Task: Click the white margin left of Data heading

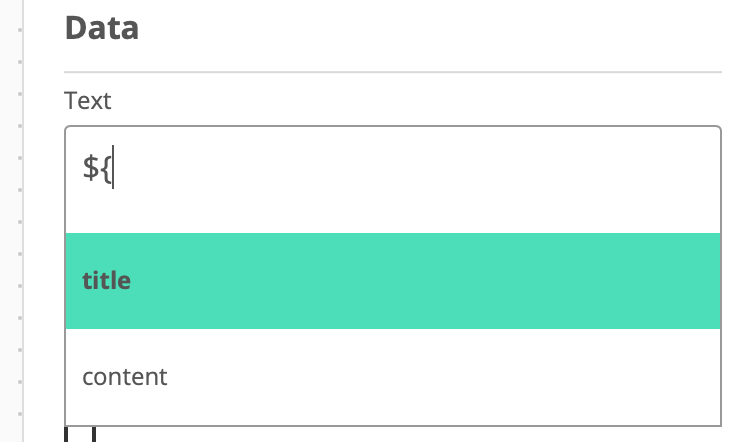Action: click(x=44, y=28)
